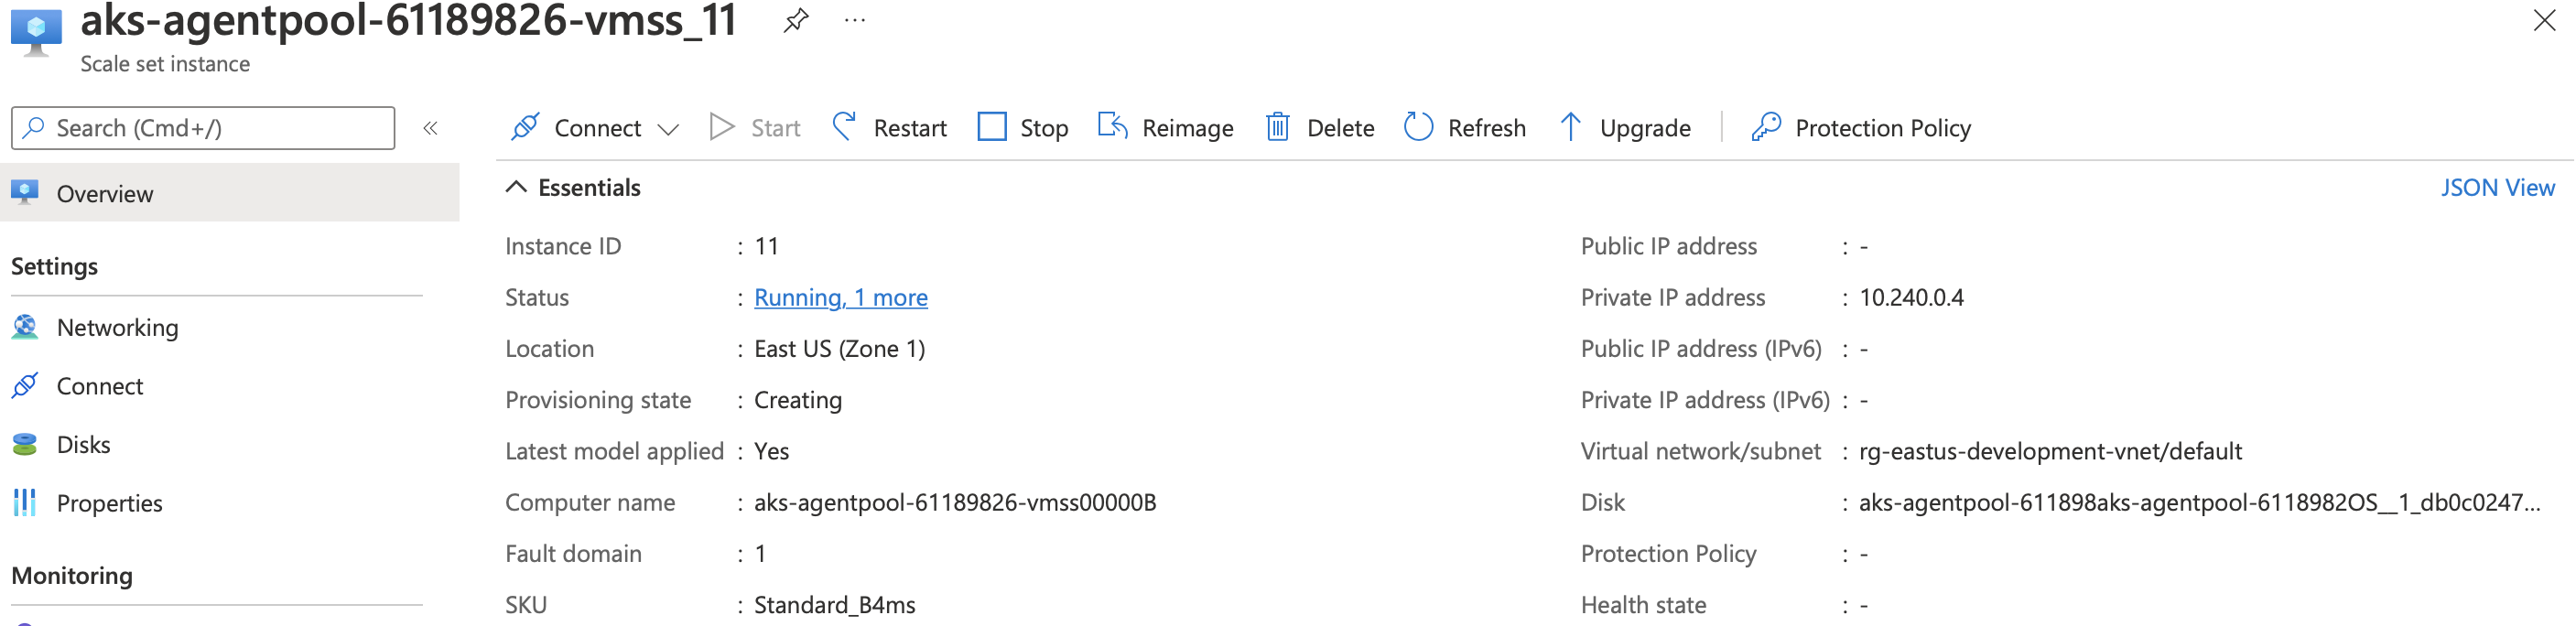
Task: Collapse the left sidebar menu
Action: (431, 128)
